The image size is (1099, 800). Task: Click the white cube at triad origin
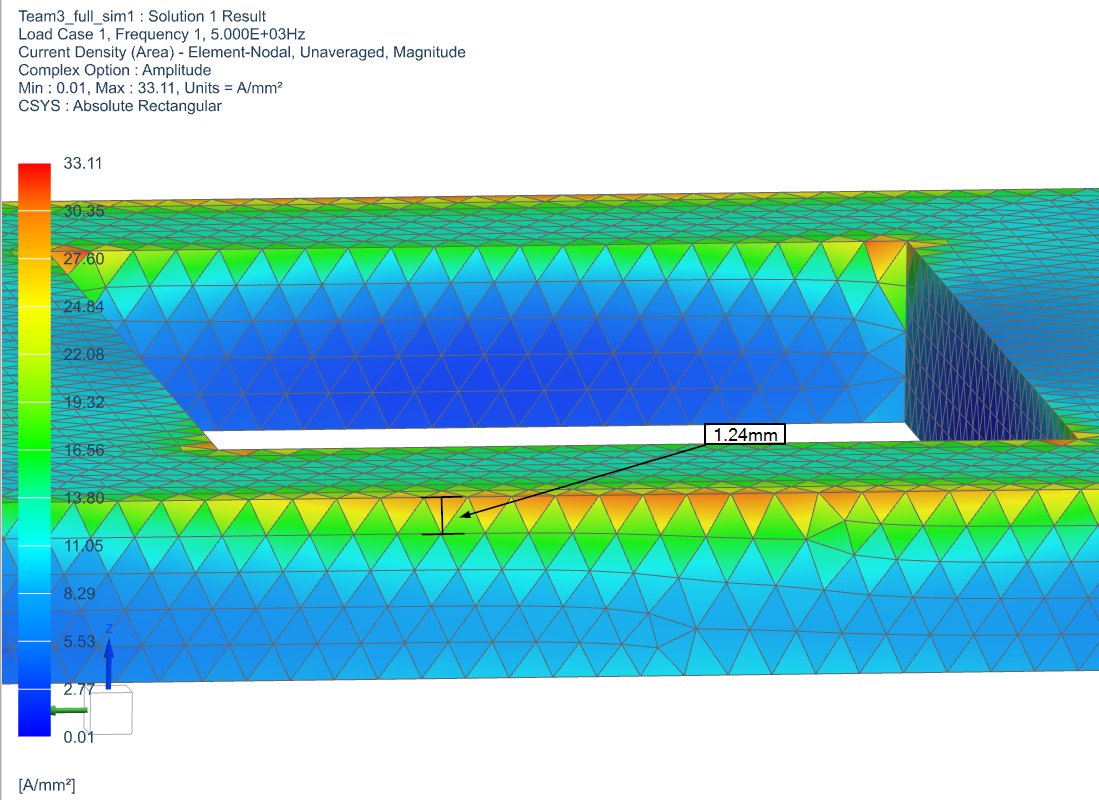pyautogui.click(x=108, y=710)
